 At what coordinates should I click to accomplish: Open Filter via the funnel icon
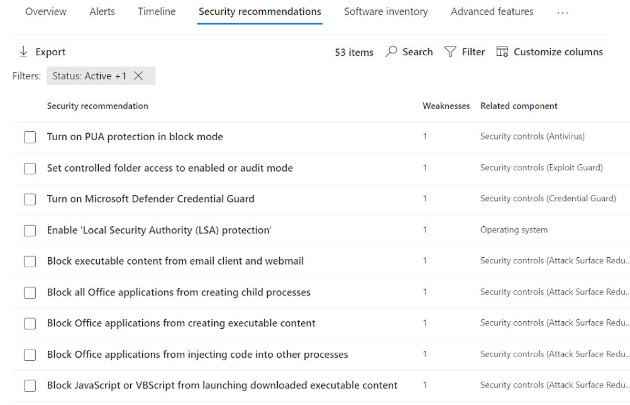[450, 52]
